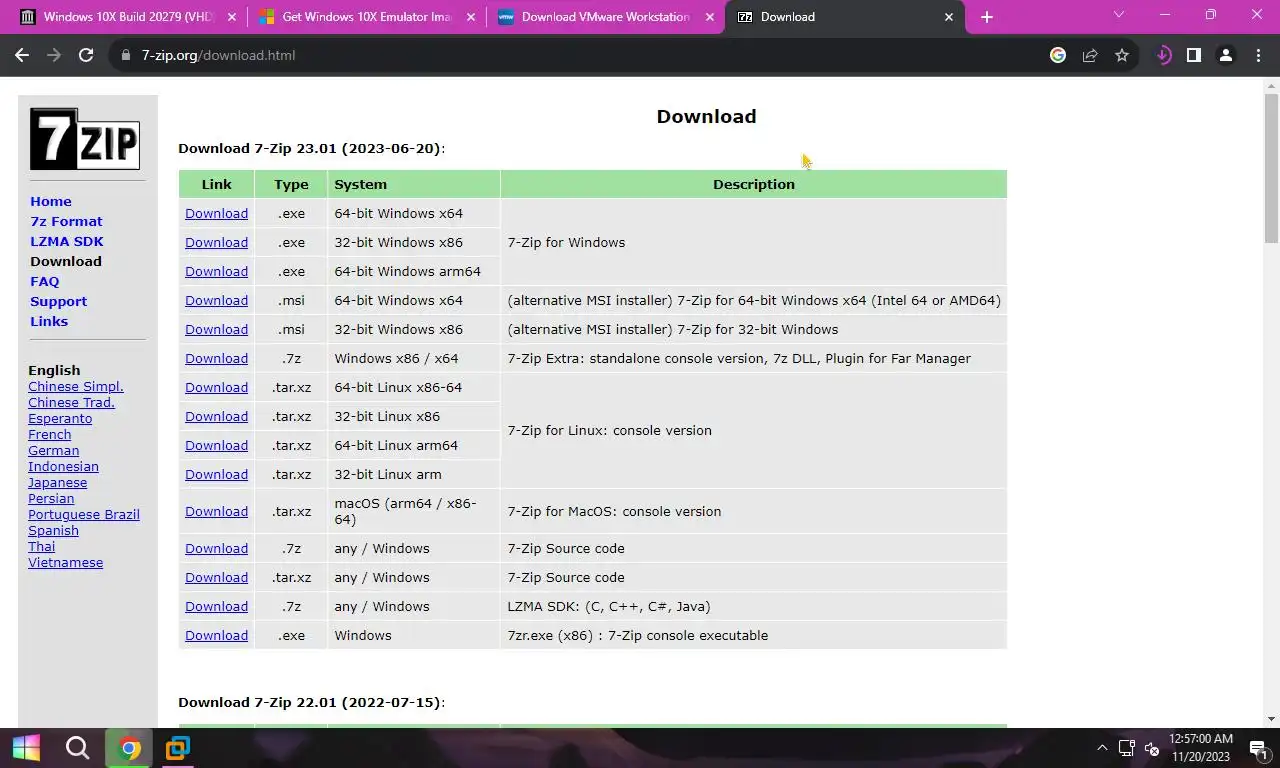Open the downloads extension icon
The height and width of the screenshot is (768, 1280).
[1163, 55]
